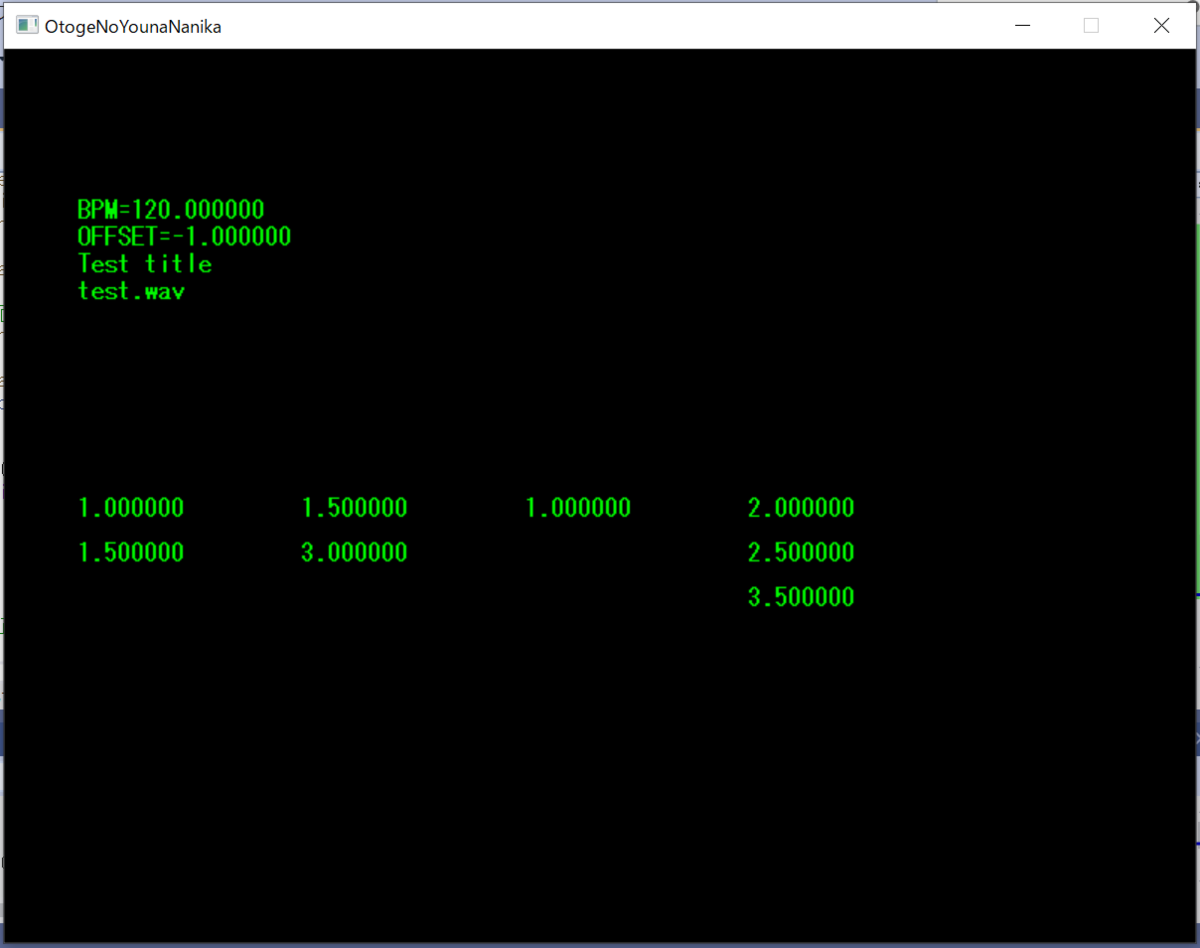
Task: Click the 3.000000 value
Action: 354,552
